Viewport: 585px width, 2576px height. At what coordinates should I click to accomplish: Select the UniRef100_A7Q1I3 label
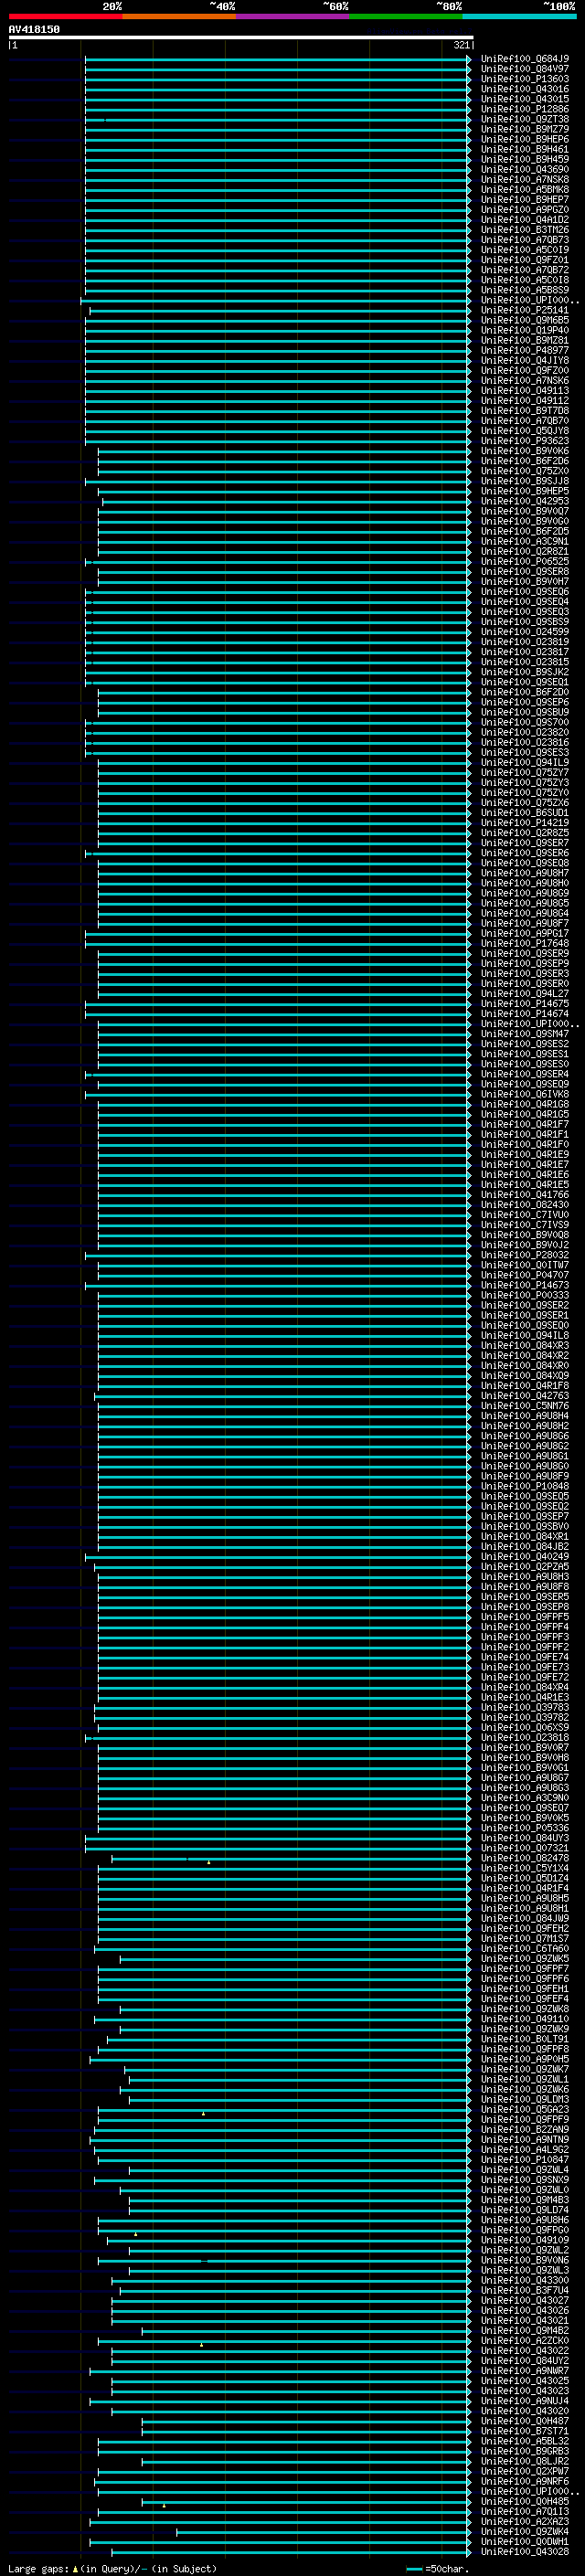pos(525,2511)
